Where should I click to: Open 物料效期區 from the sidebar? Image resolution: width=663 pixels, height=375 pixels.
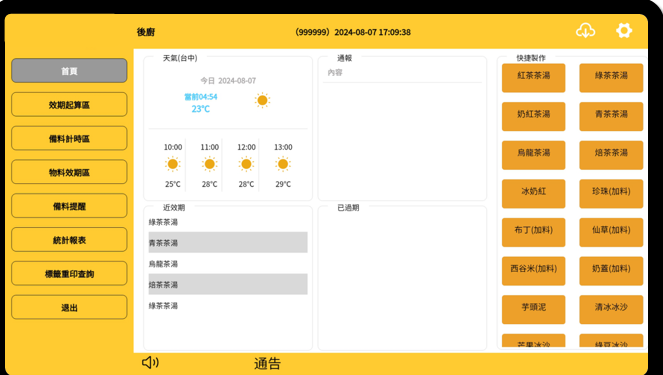(x=69, y=172)
